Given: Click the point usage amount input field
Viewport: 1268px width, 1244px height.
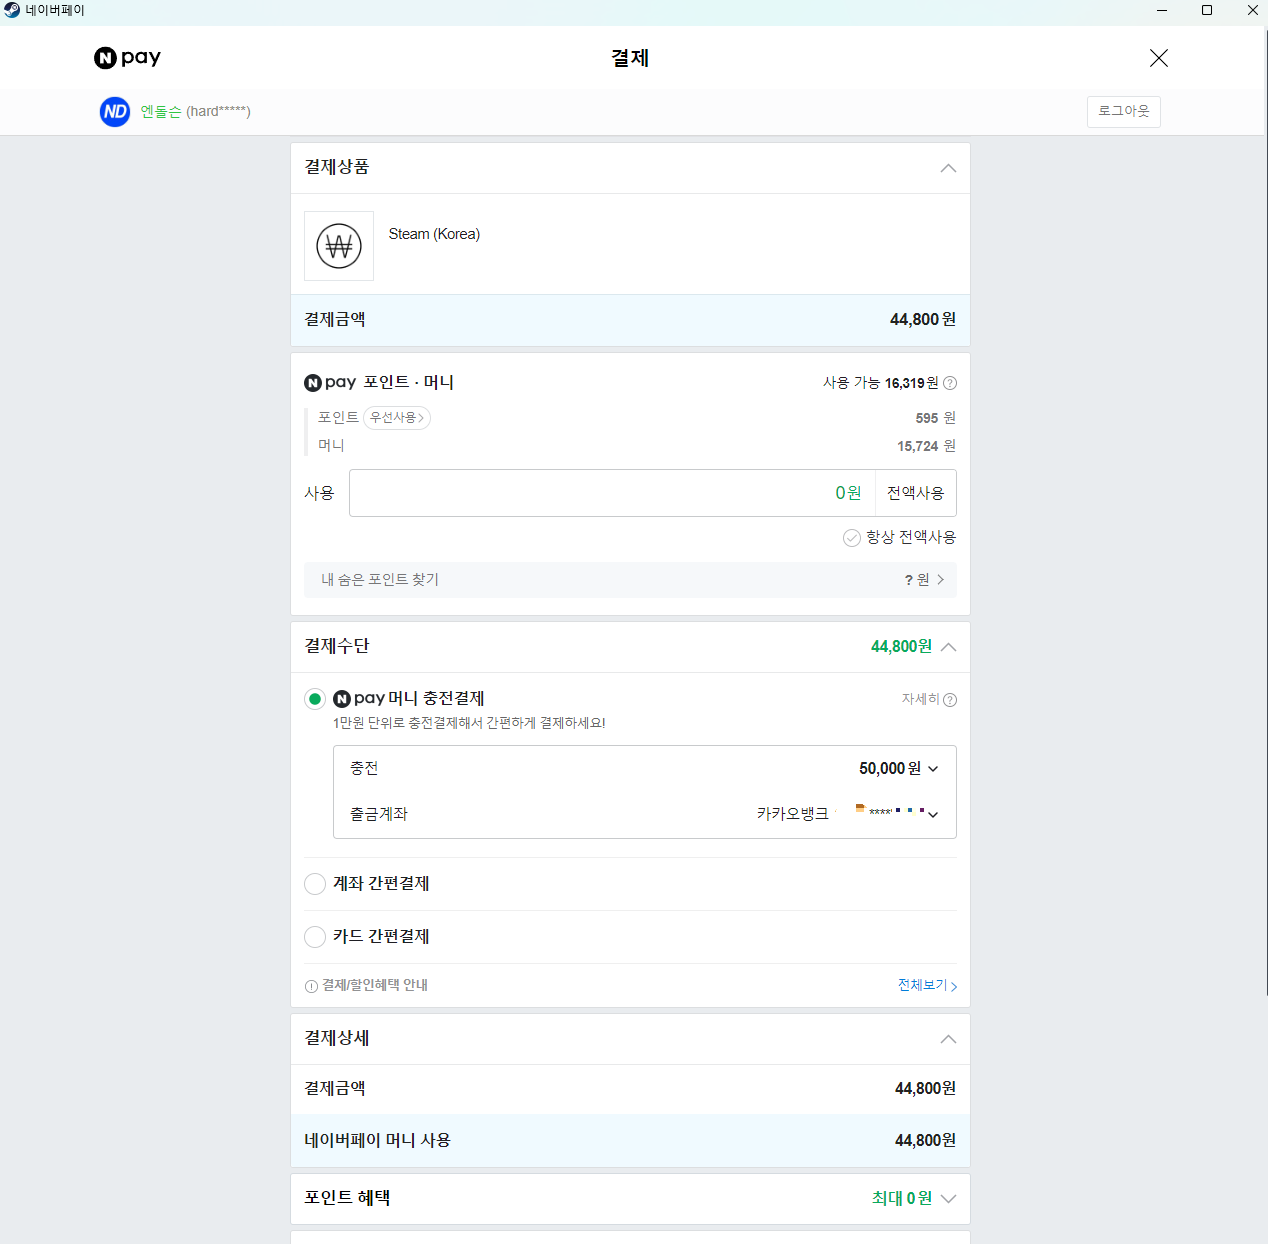Looking at the screenshot, I should (612, 493).
